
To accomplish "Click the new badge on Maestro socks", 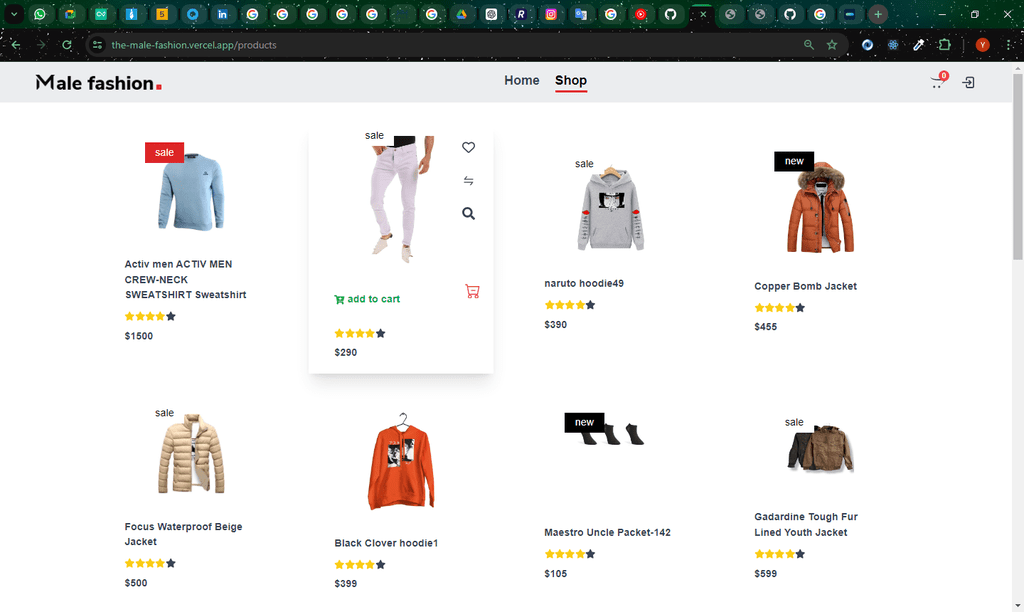I will coord(584,422).
